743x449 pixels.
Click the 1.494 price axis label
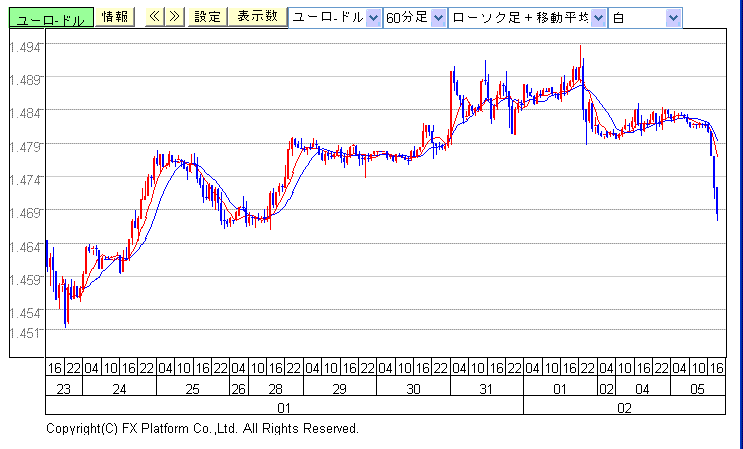[x=27, y=46]
